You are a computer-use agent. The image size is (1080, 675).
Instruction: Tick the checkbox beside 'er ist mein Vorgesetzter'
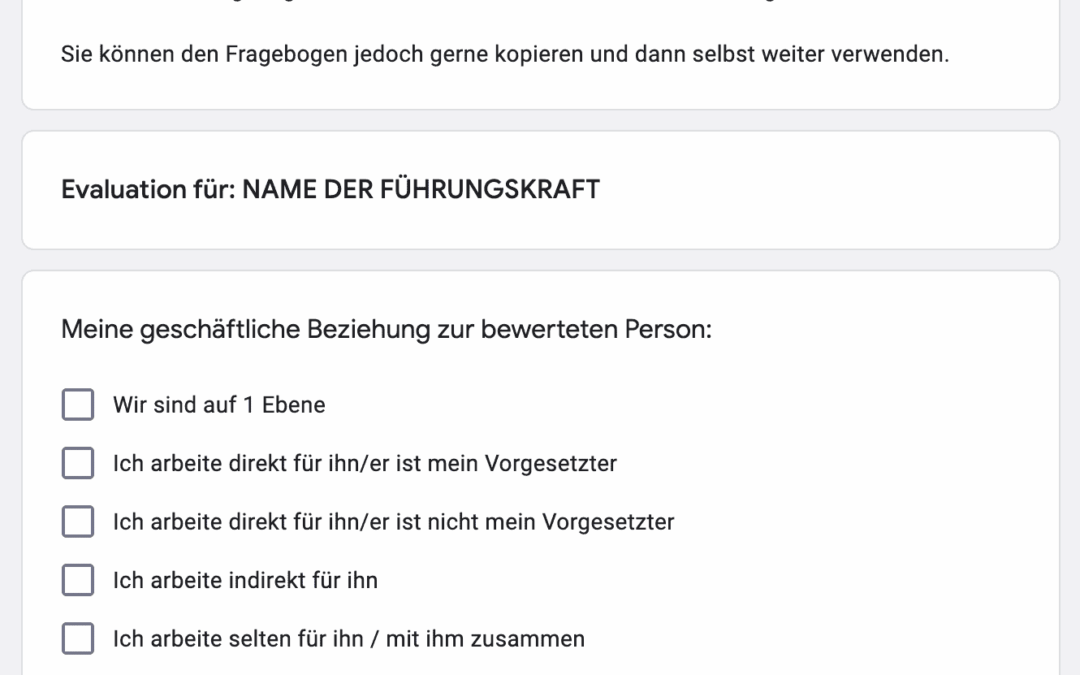click(x=78, y=463)
